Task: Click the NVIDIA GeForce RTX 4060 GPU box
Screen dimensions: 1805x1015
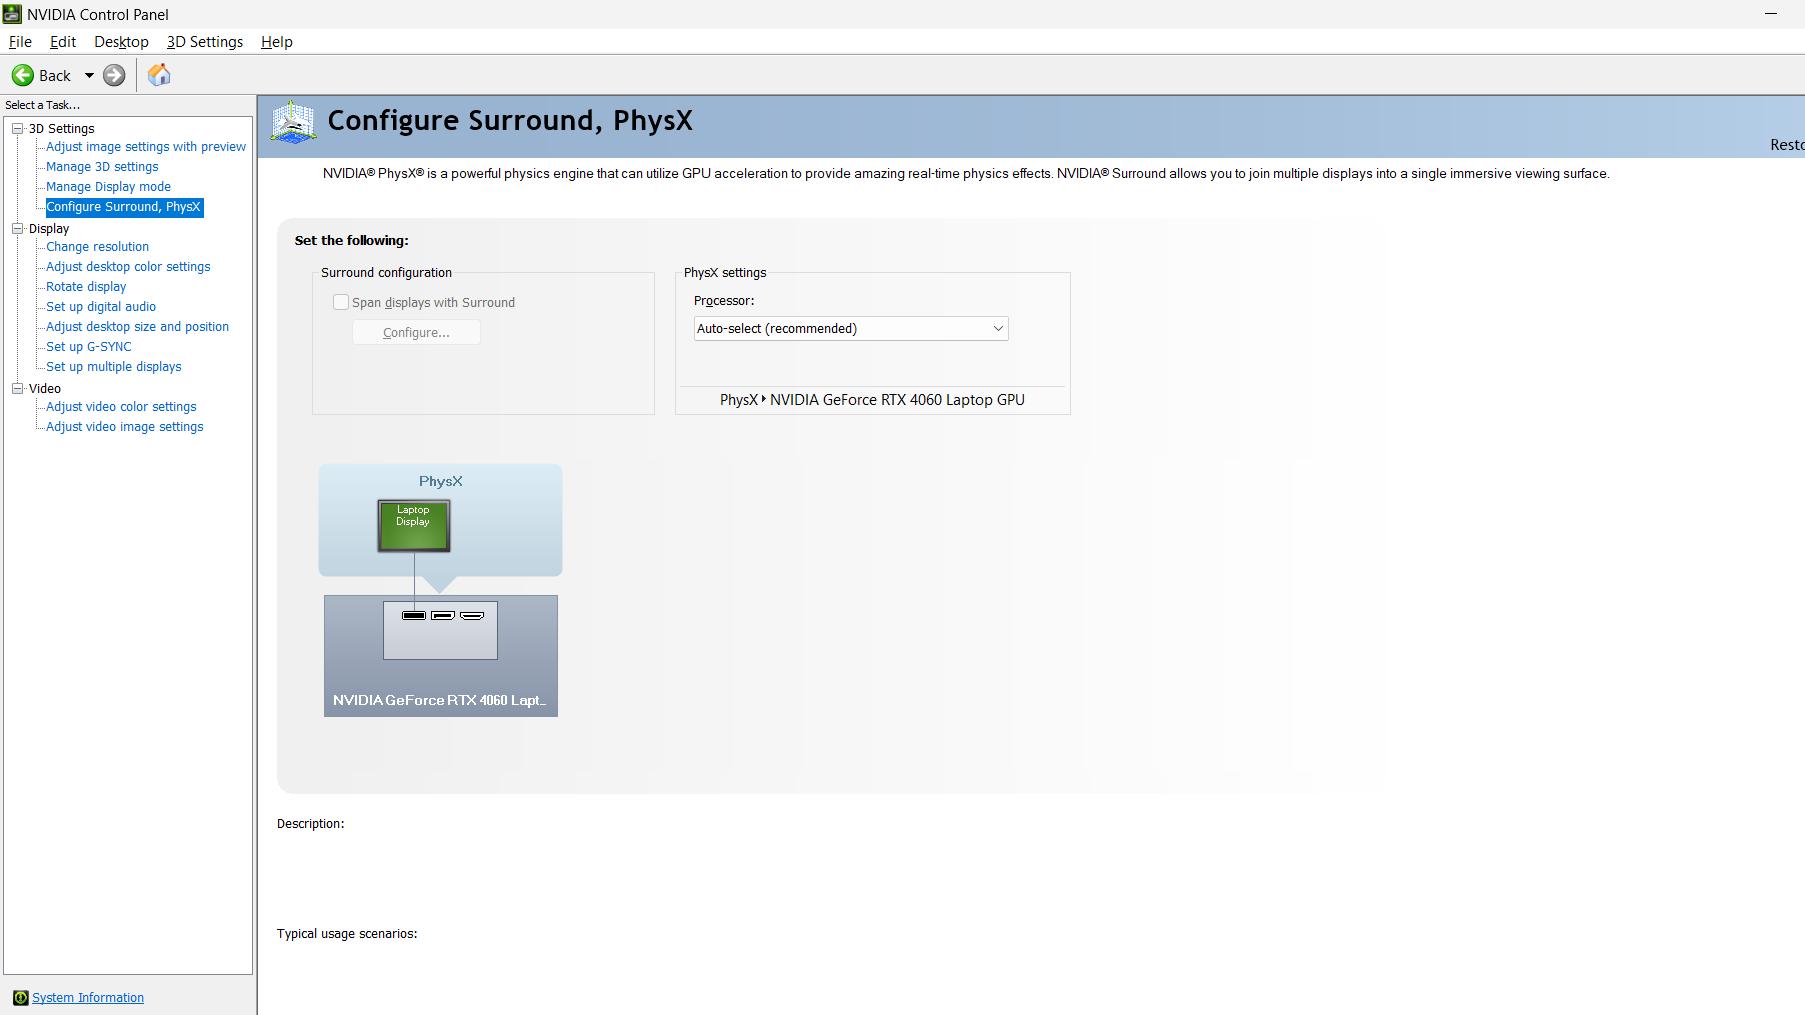Action: coord(441,656)
